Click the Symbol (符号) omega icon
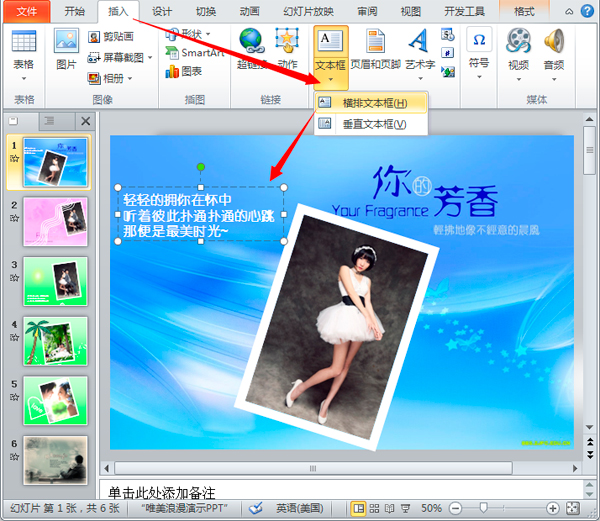Image resolution: width=600 pixels, height=521 pixels. pyautogui.click(x=479, y=39)
